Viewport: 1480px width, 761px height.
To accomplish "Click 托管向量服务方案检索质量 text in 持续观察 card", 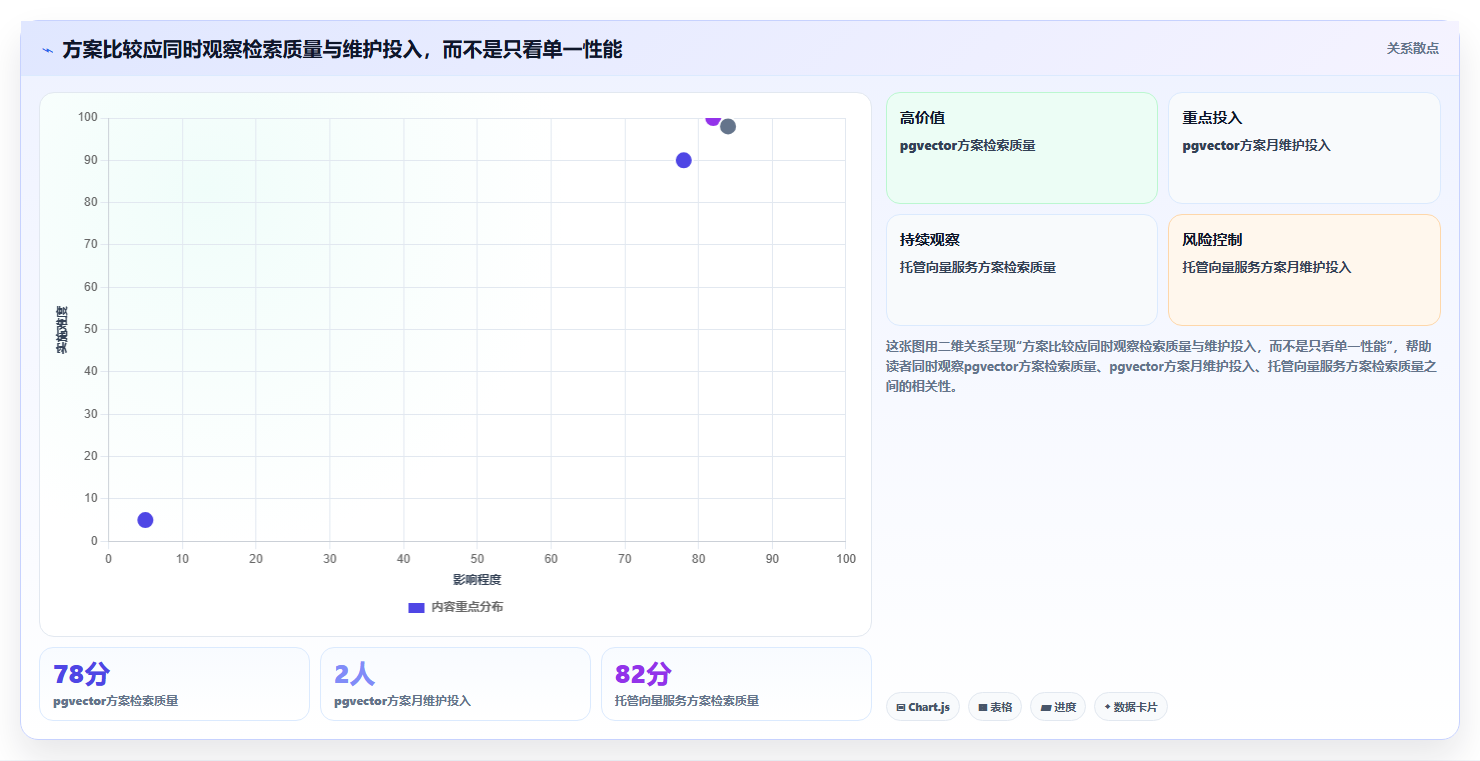I will coord(977,267).
